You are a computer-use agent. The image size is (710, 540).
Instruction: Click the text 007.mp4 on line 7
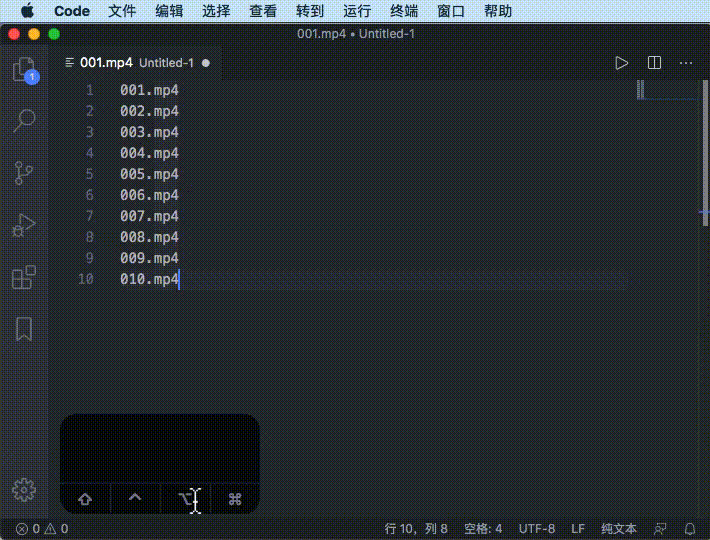149,216
